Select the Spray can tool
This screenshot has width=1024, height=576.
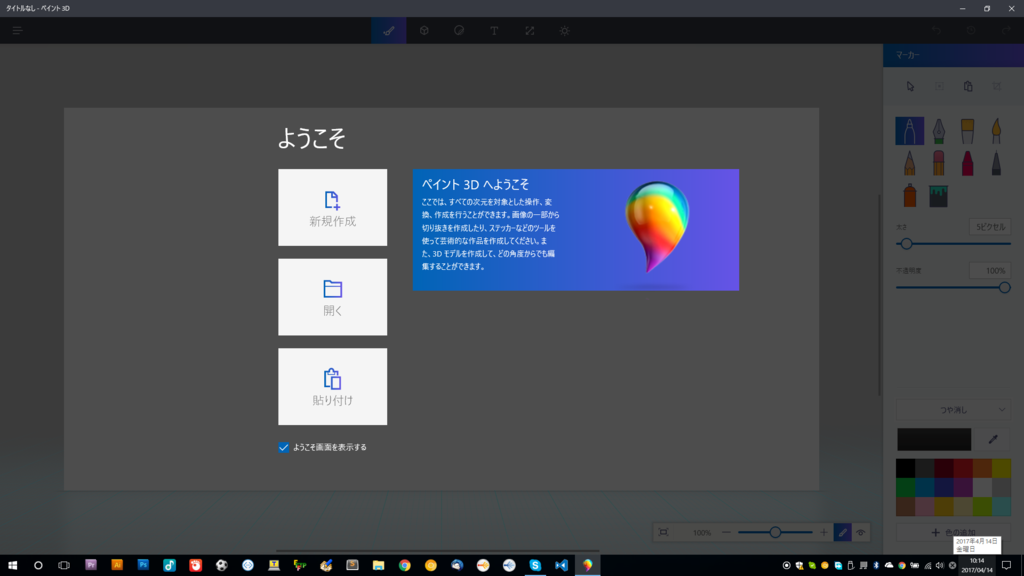[x=909, y=195]
